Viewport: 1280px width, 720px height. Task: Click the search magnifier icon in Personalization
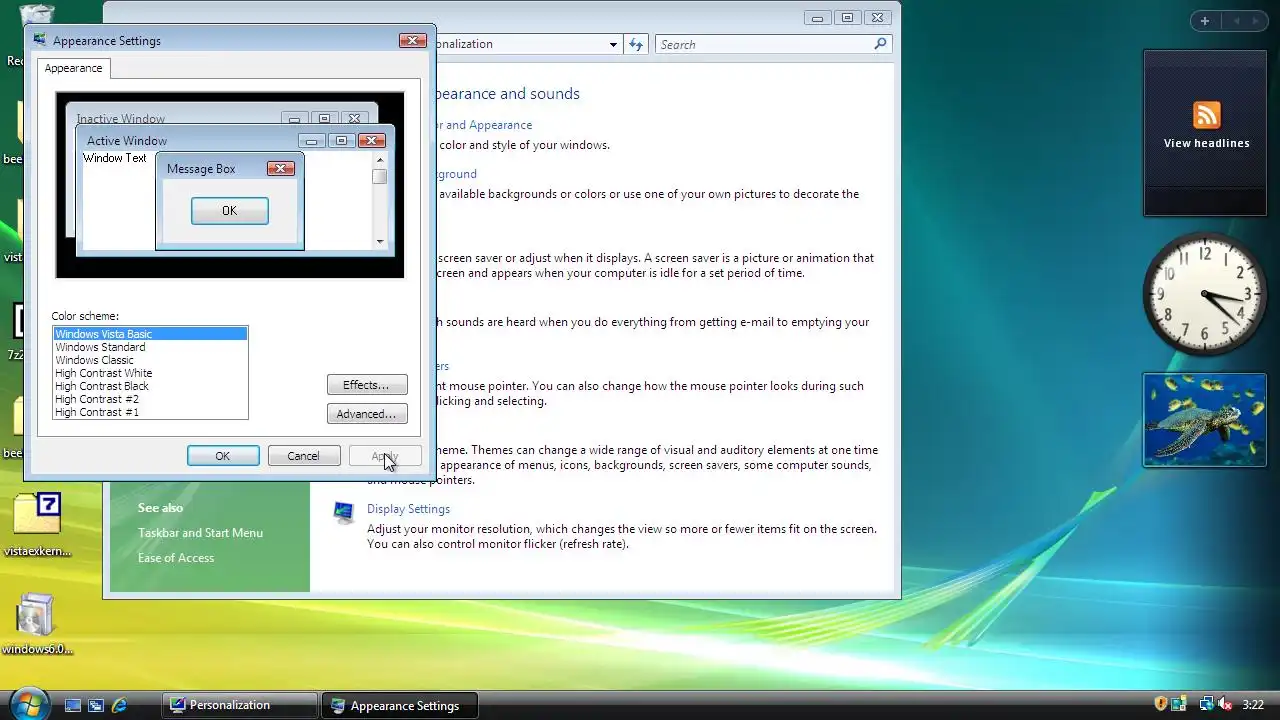(880, 44)
